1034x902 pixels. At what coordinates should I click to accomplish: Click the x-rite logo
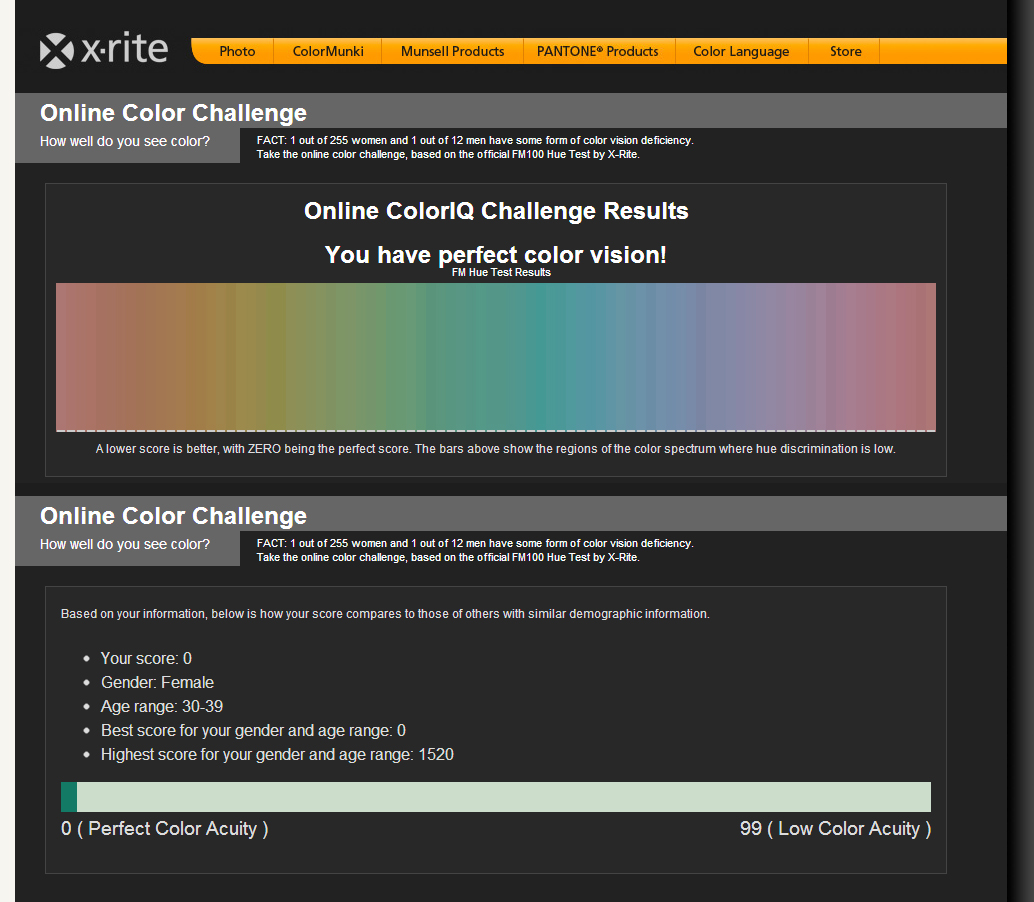[104, 50]
